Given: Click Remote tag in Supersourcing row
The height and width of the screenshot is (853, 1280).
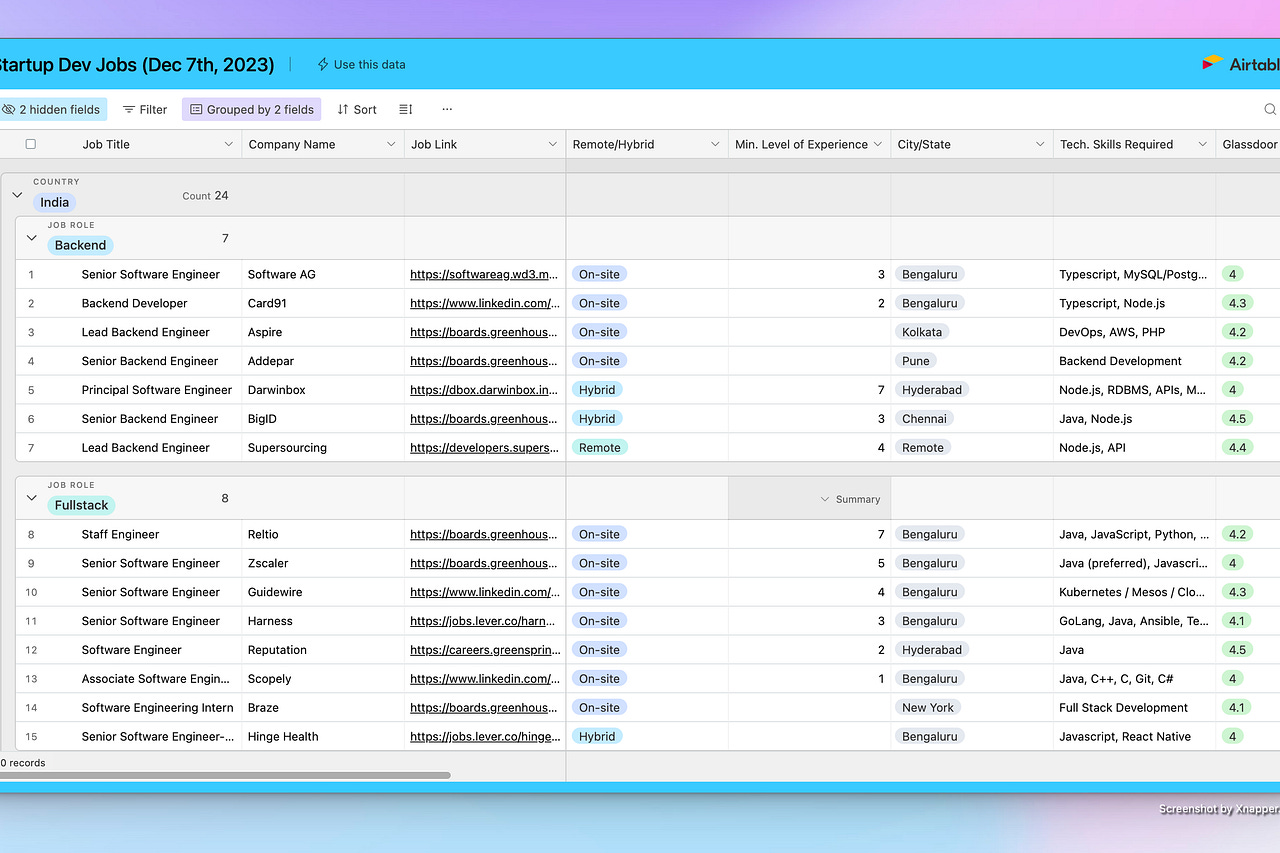Looking at the screenshot, I should click(600, 448).
